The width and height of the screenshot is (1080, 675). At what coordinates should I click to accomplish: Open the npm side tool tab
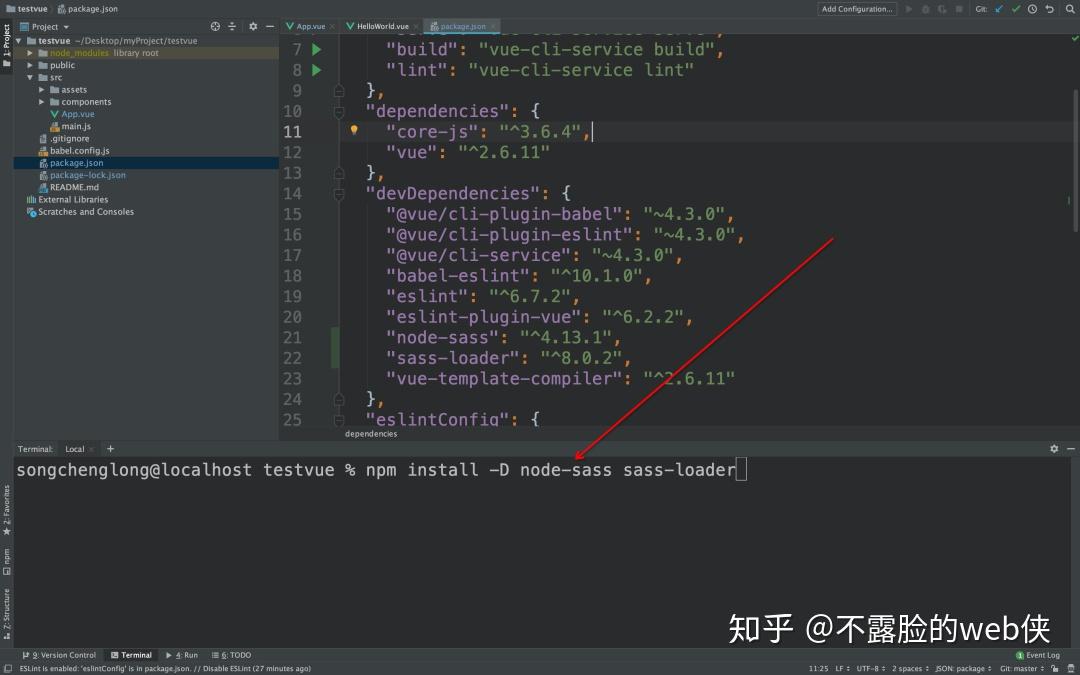tap(6, 561)
